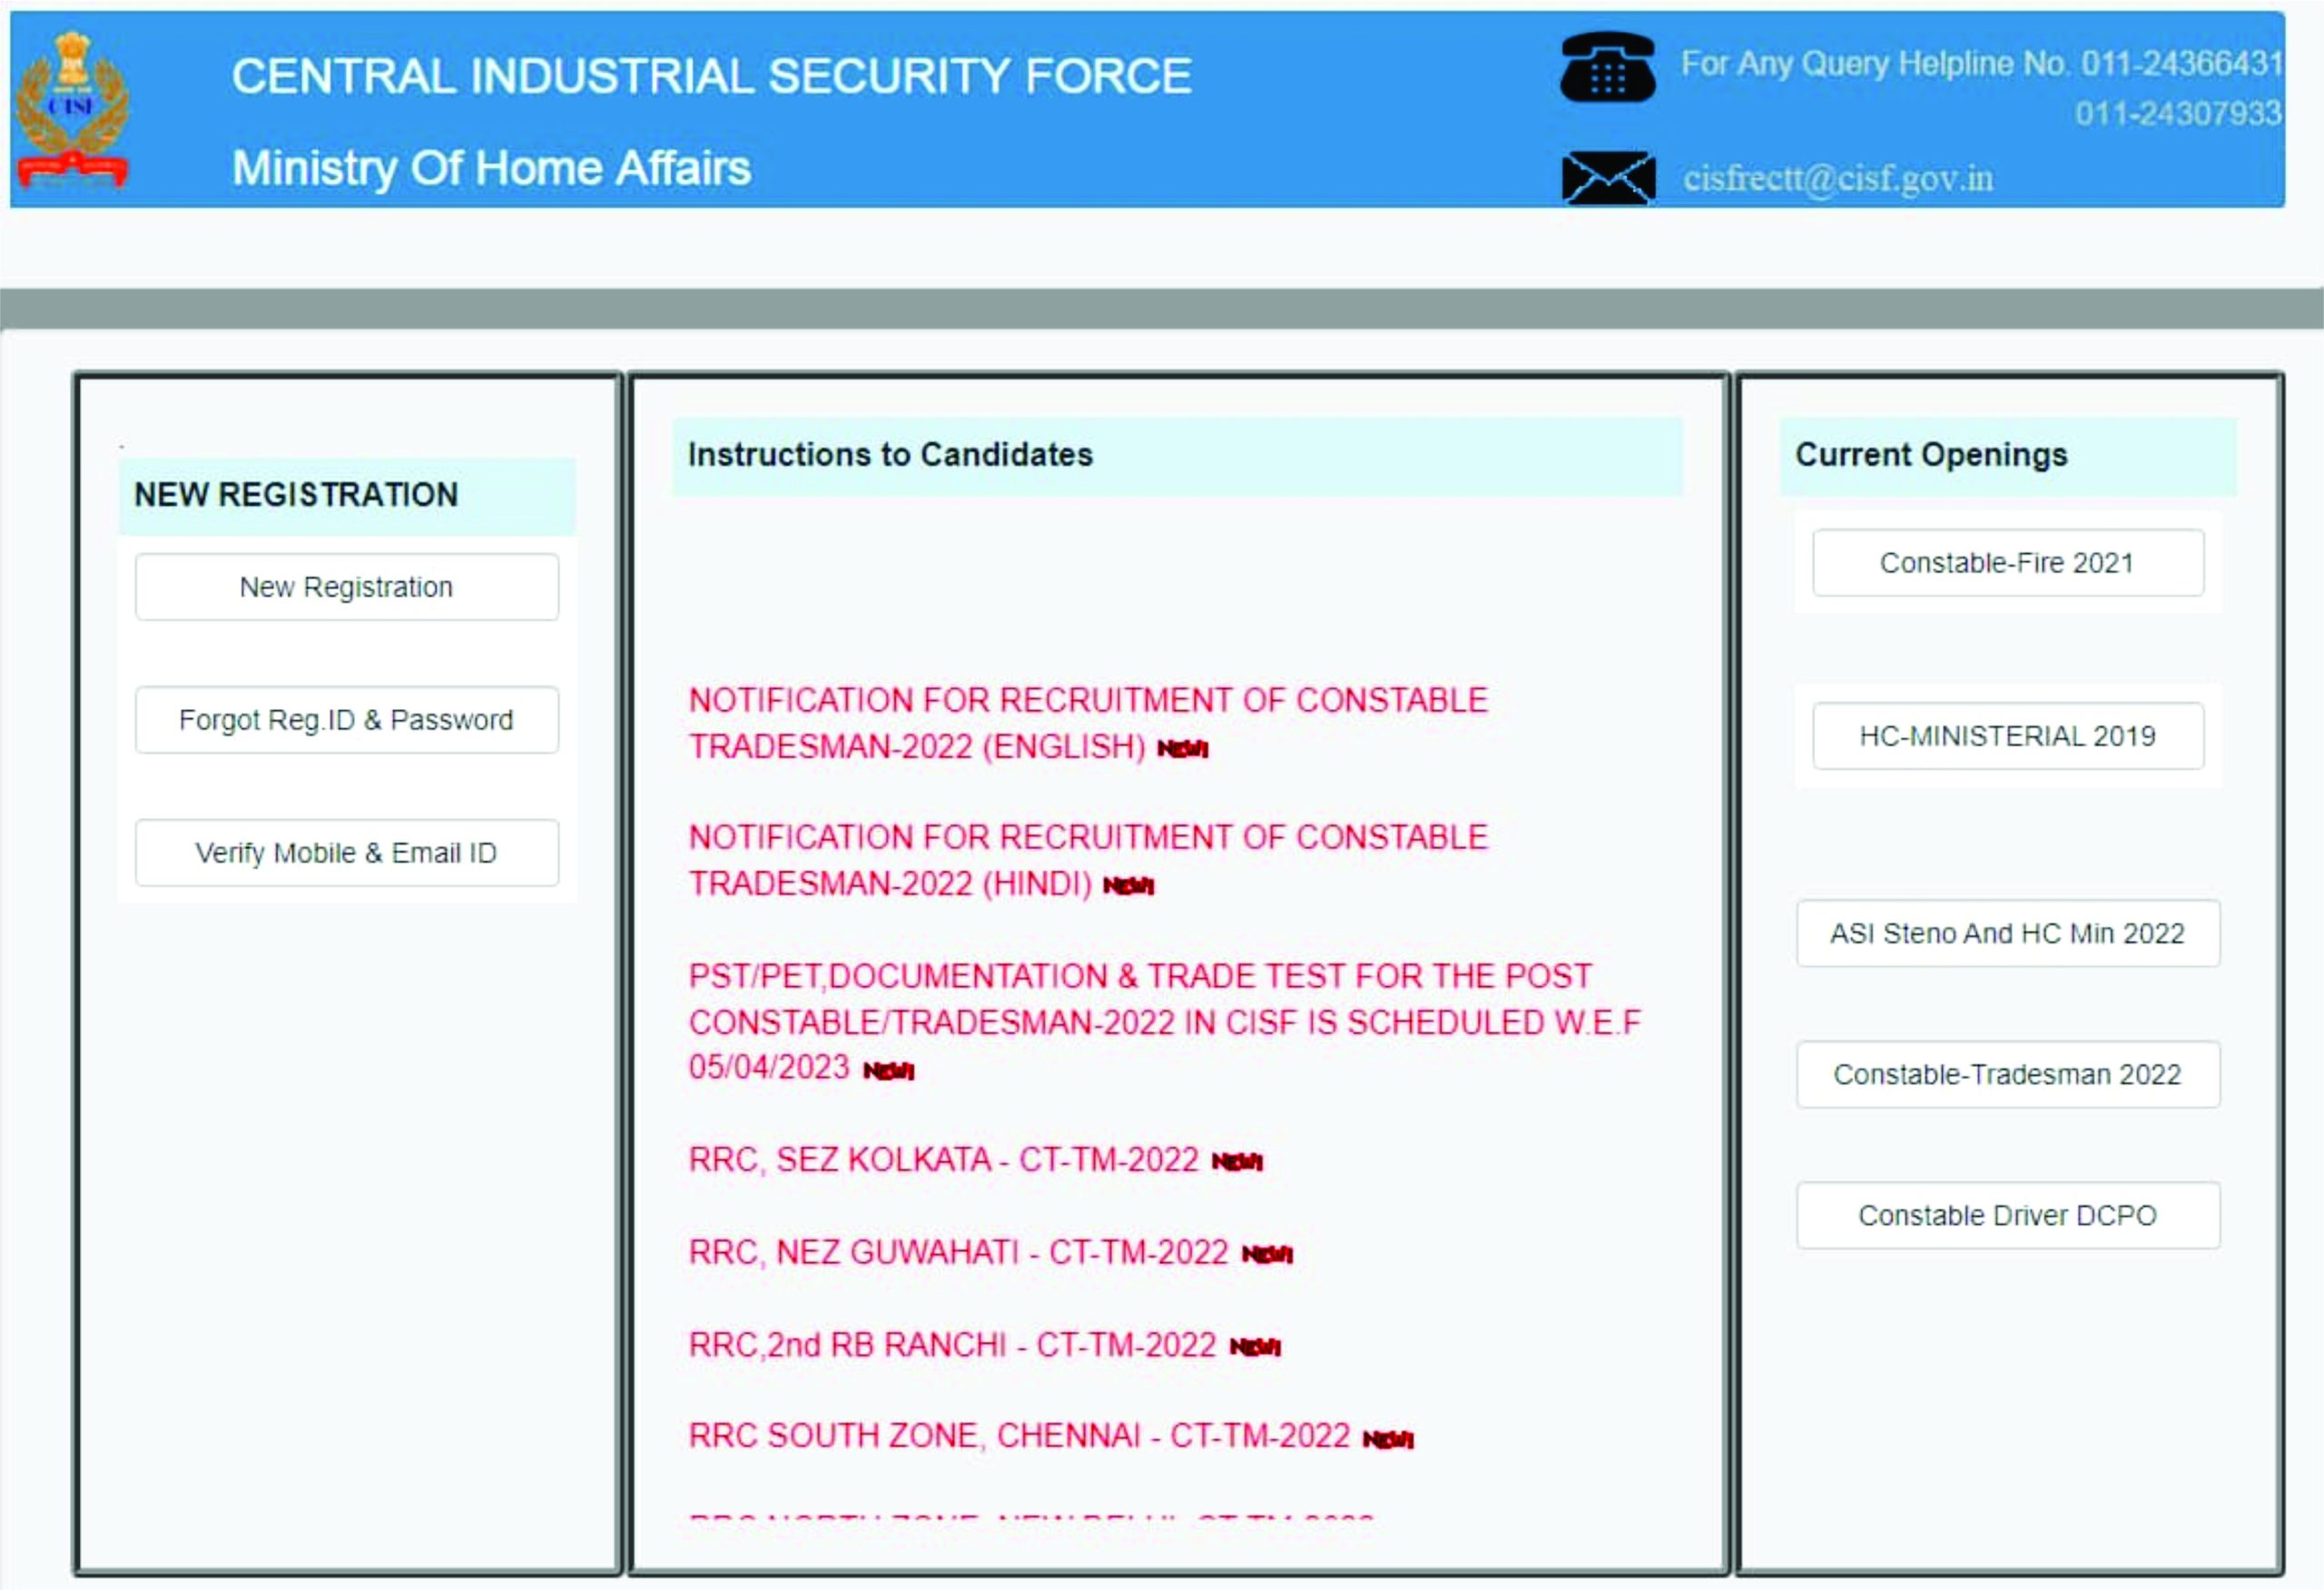Click the helpline number 011-24366431
This screenshot has height=1590, width=2324.
(2182, 64)
